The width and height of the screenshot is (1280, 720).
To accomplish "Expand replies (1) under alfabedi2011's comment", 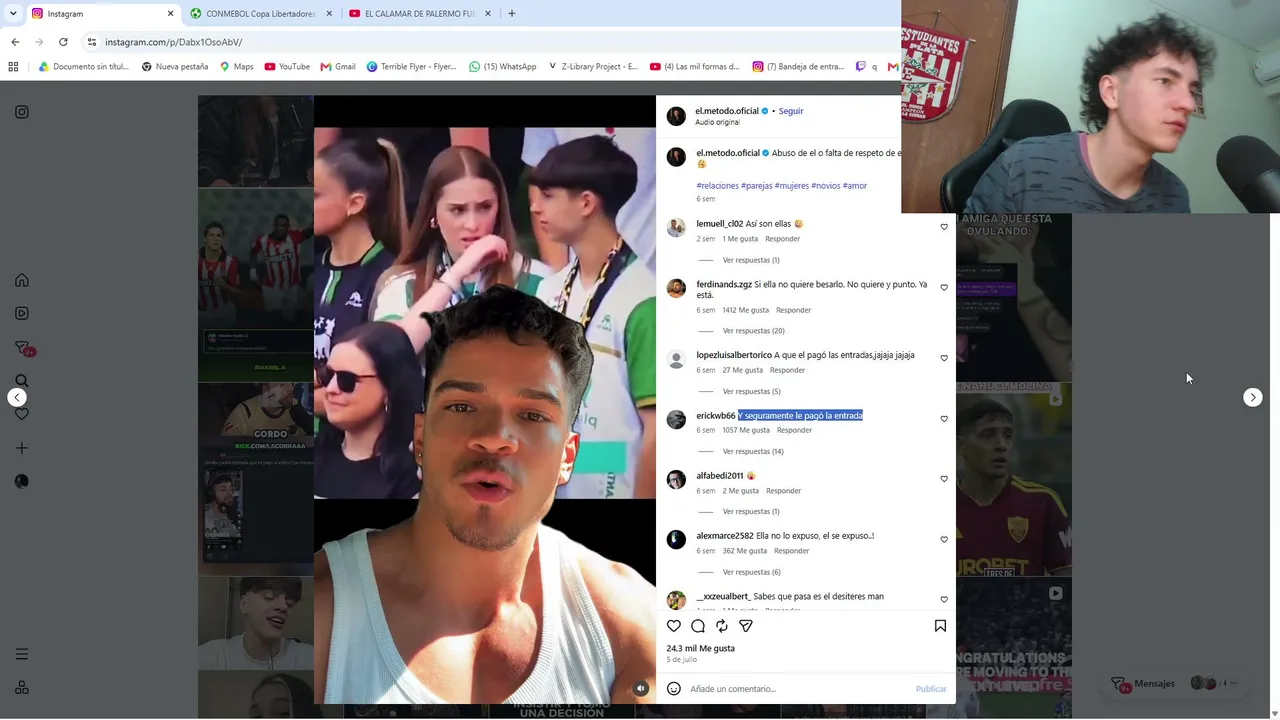I will coord(751,512).
